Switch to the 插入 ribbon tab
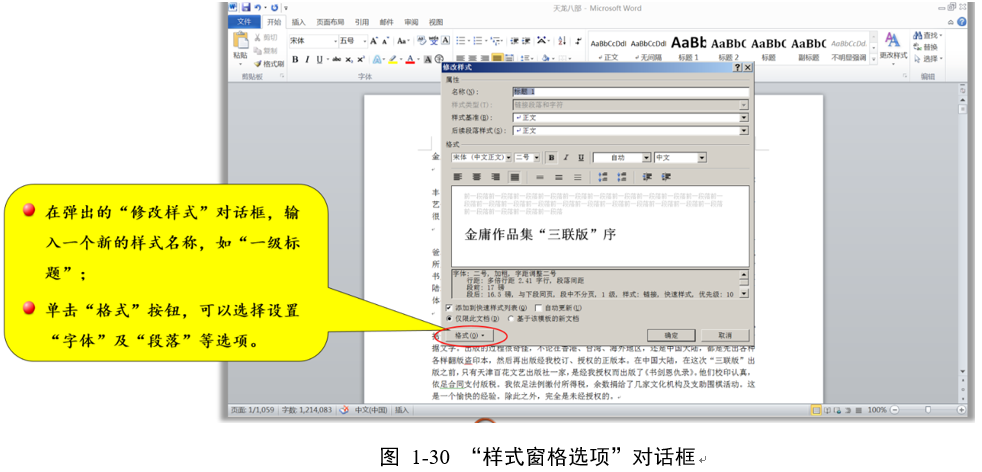Image resolution: width=982 pixels, height=472 pixels. [x=299, y=23]
